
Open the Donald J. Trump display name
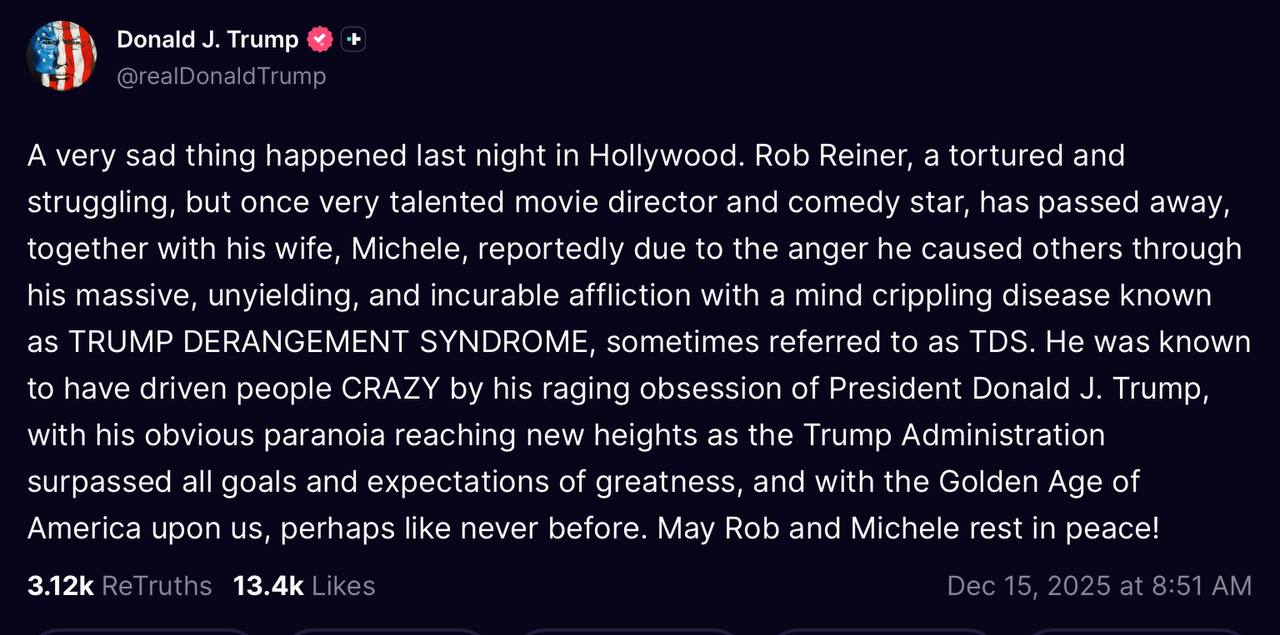(207, 40)
